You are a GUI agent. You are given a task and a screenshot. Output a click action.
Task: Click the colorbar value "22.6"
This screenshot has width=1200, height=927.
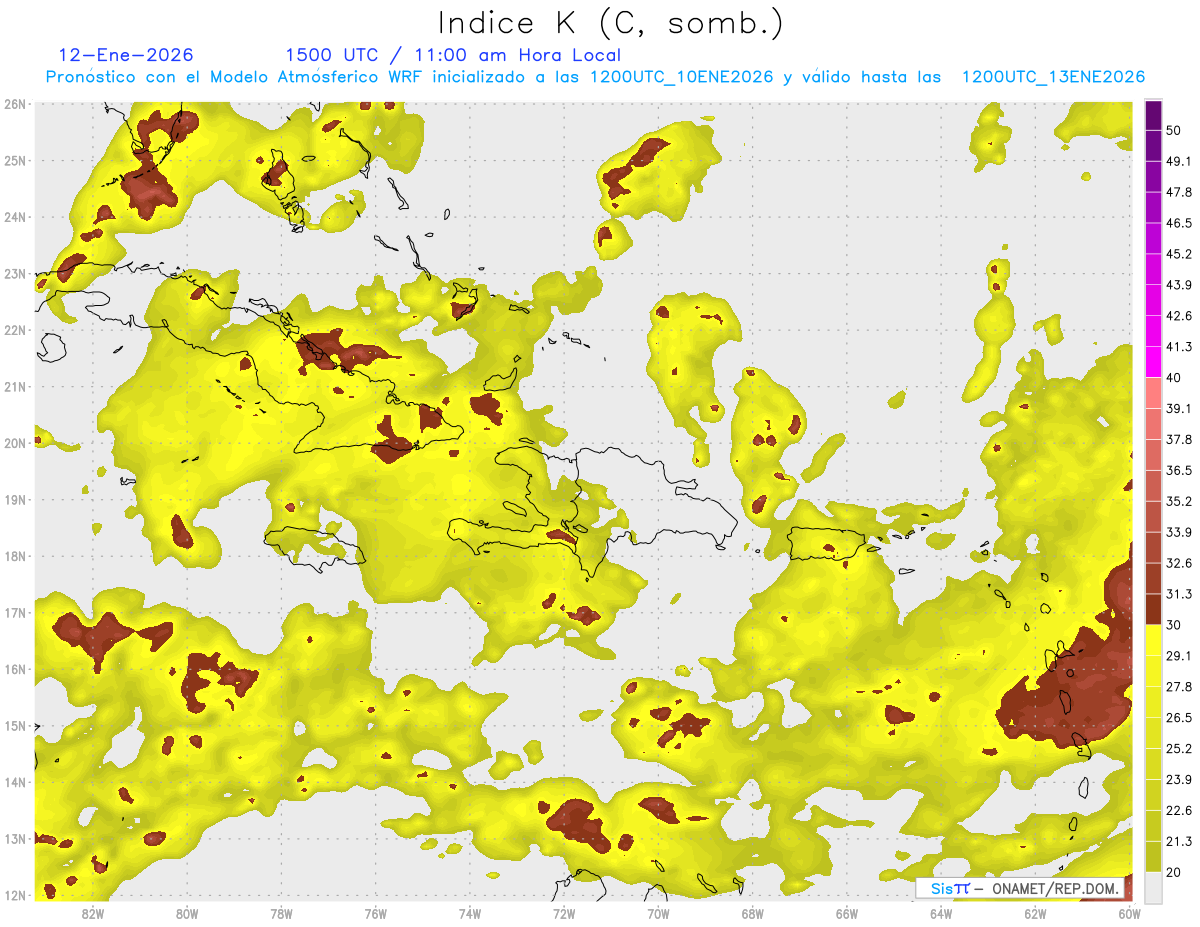(1179, 811)
